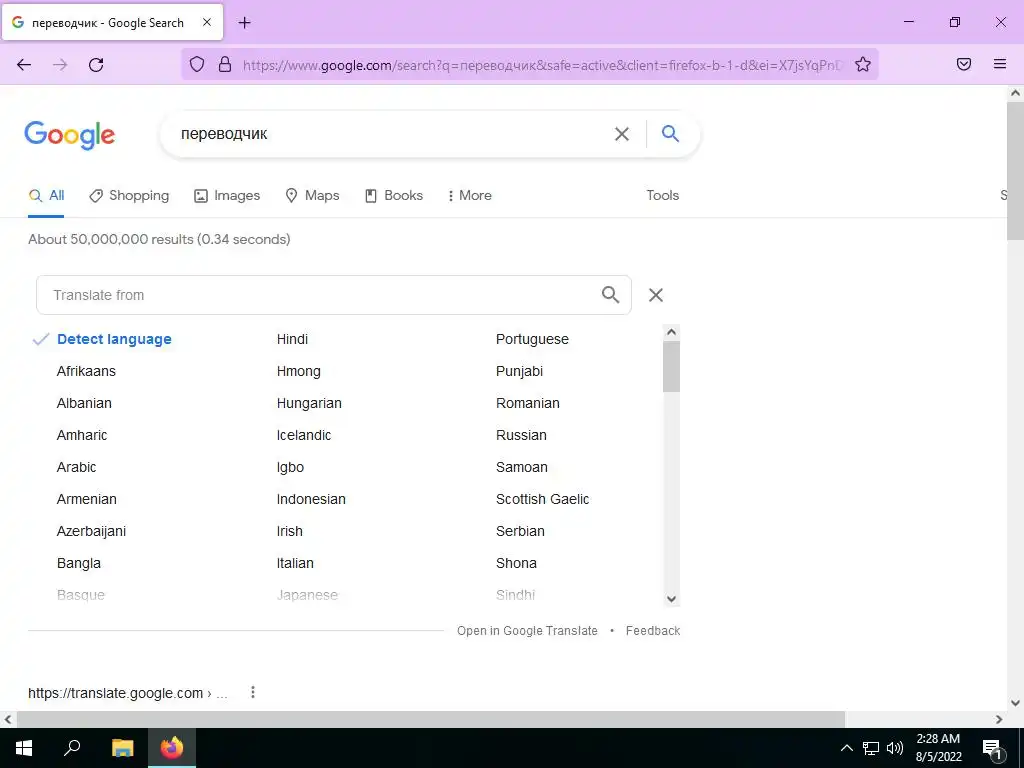Expand the More search options
1024x768 pixels.
[x=470, y=195]
